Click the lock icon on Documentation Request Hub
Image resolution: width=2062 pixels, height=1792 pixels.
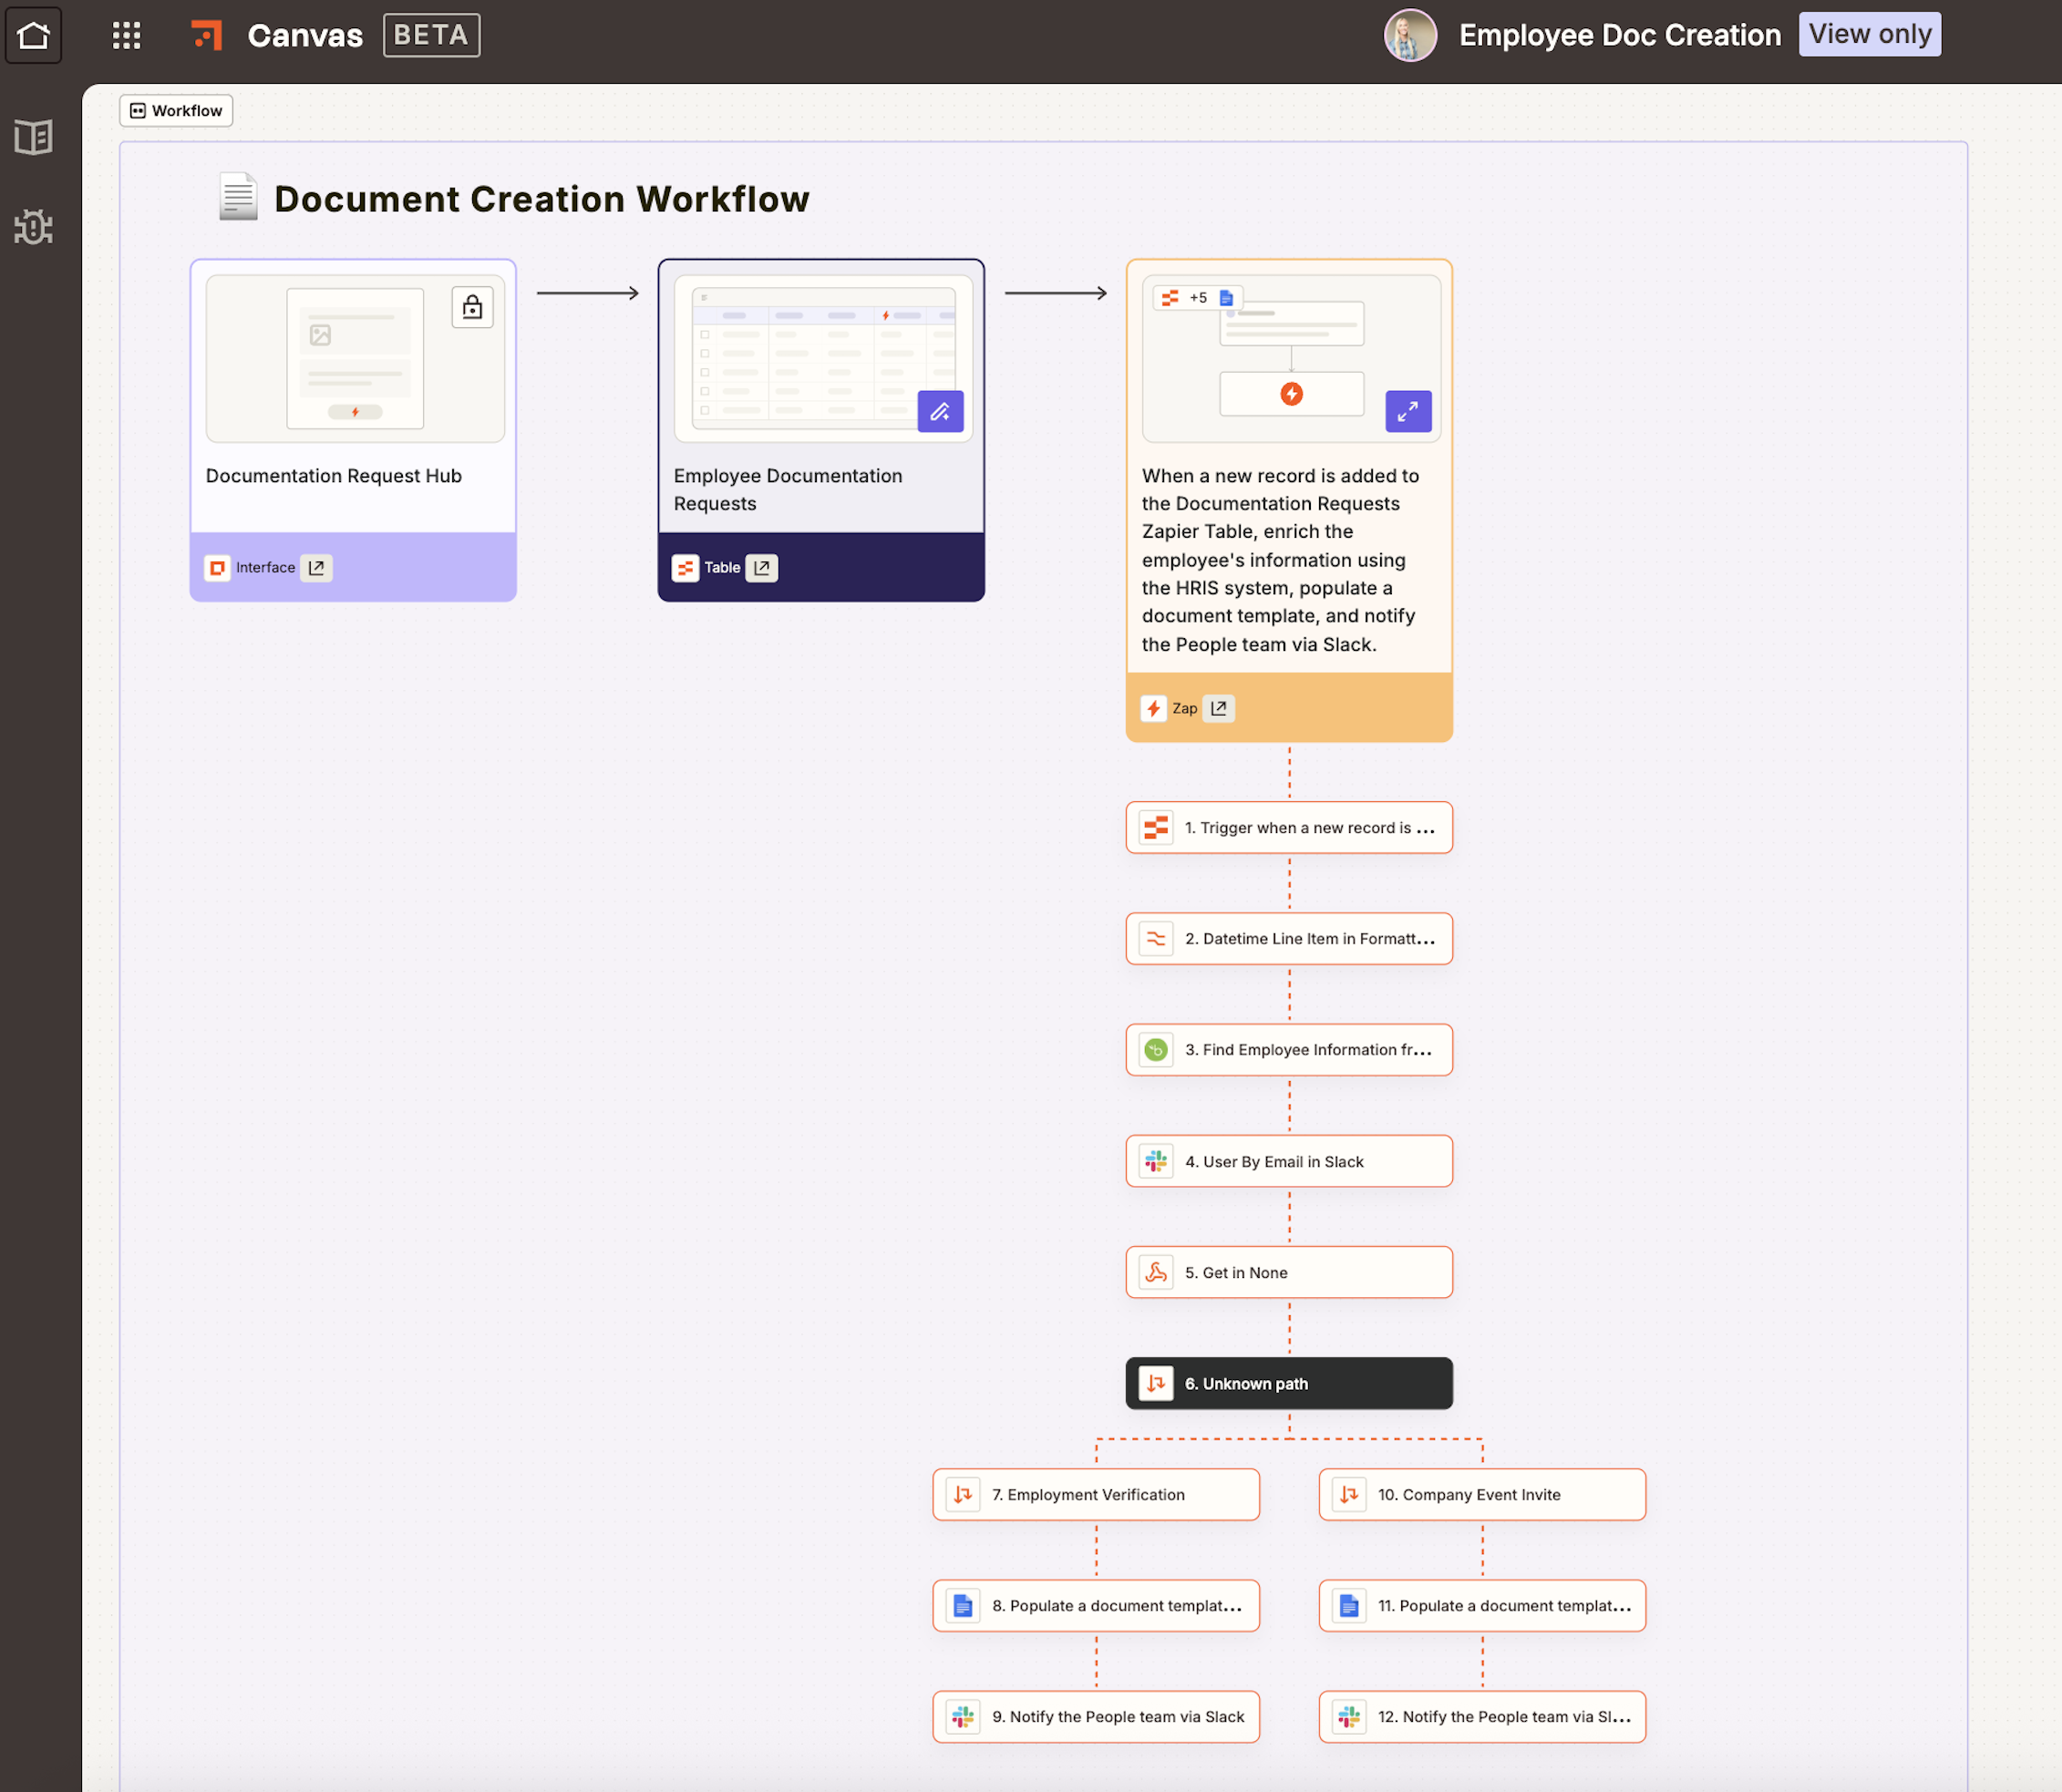472,308
